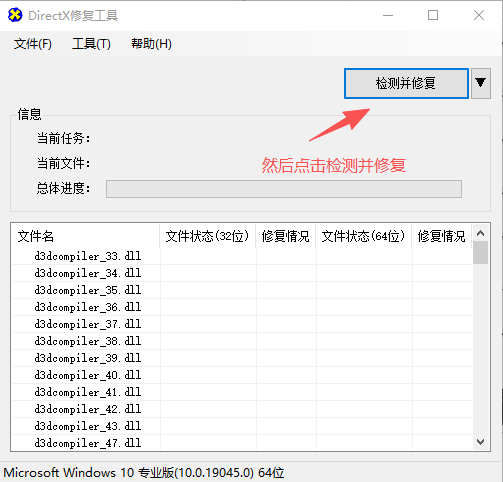Select the d3dcompiler_40.dll row
This screenshot has height=482, width=503.
(242, 375)
